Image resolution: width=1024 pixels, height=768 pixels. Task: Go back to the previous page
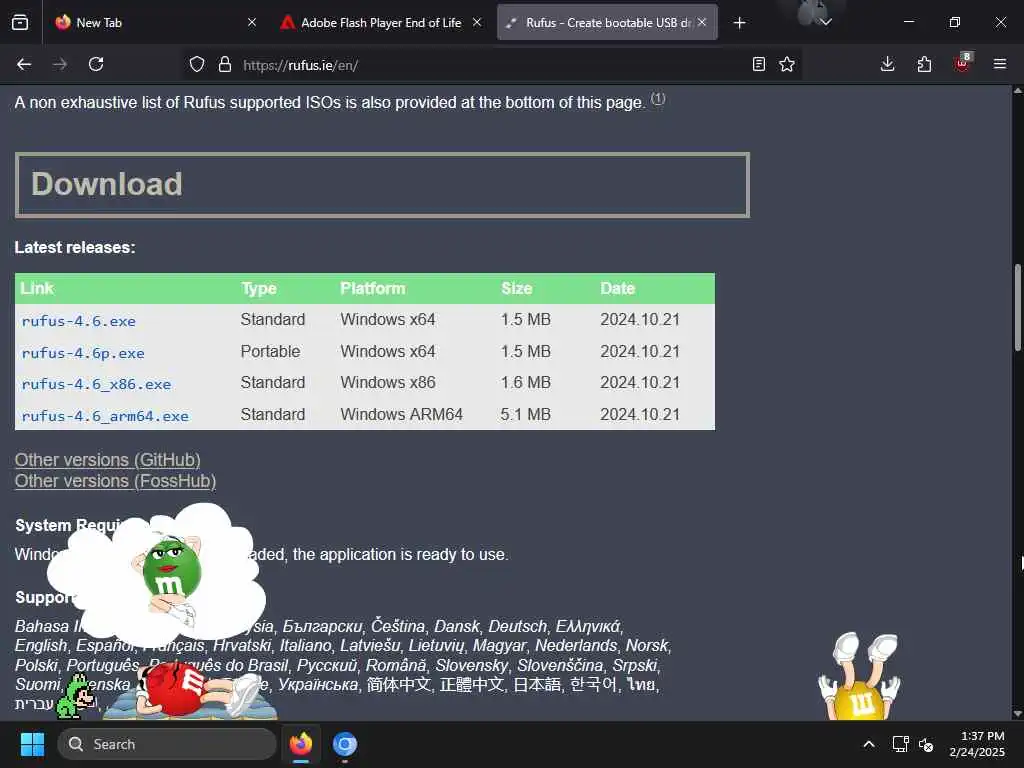point(24,64)
